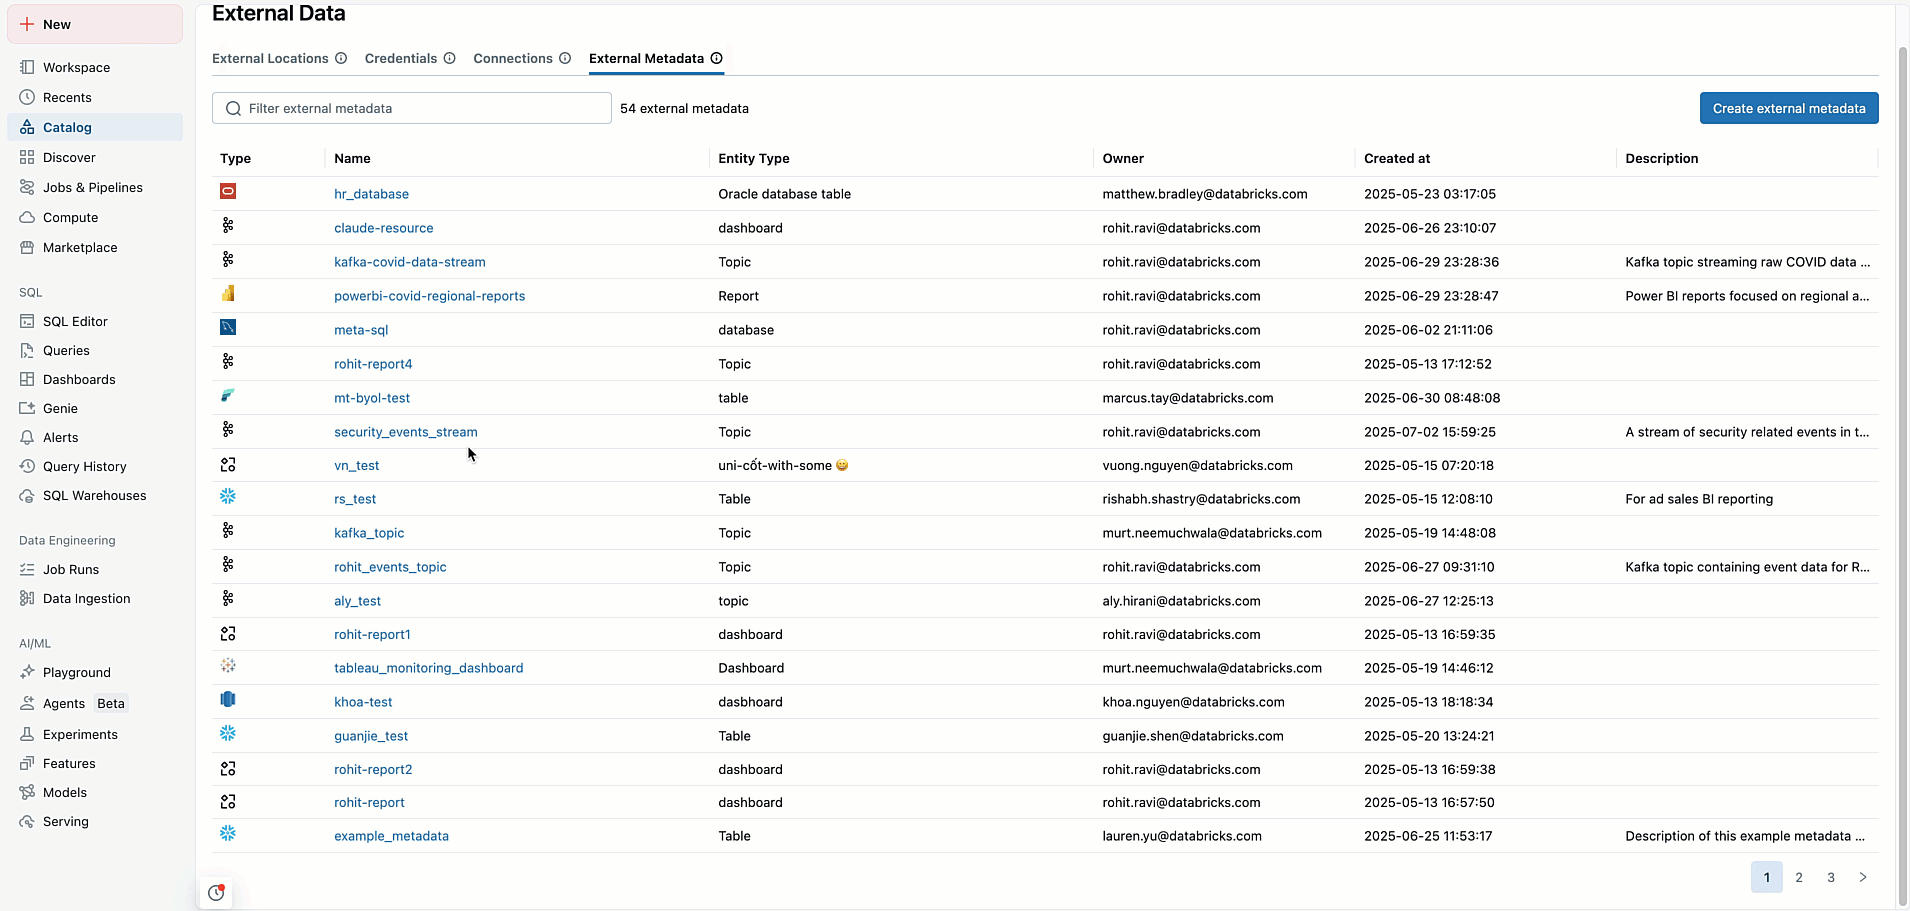Open powerbi-covid-regional-reports link
This screenshot has height=911, width=1910.
[430, 296]
